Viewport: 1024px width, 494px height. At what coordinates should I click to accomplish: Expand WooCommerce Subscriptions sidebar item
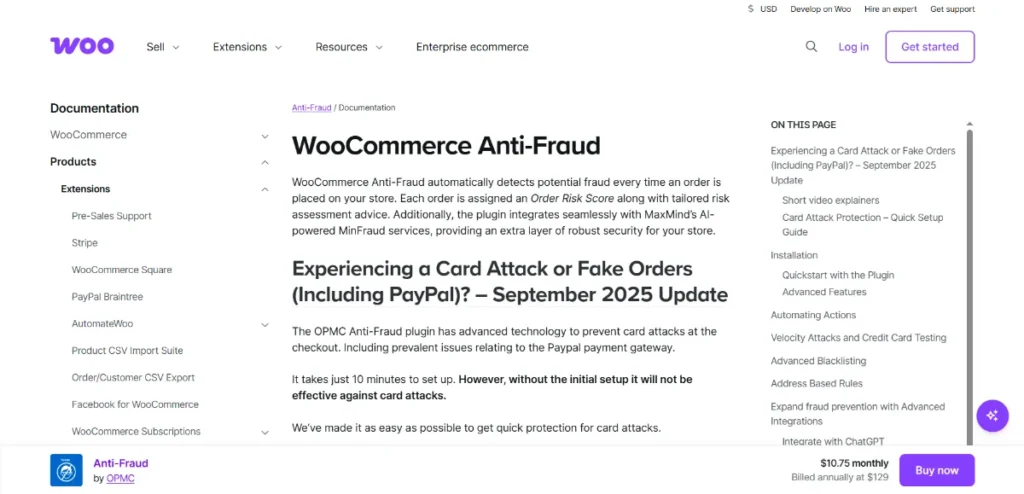(265, 432)
